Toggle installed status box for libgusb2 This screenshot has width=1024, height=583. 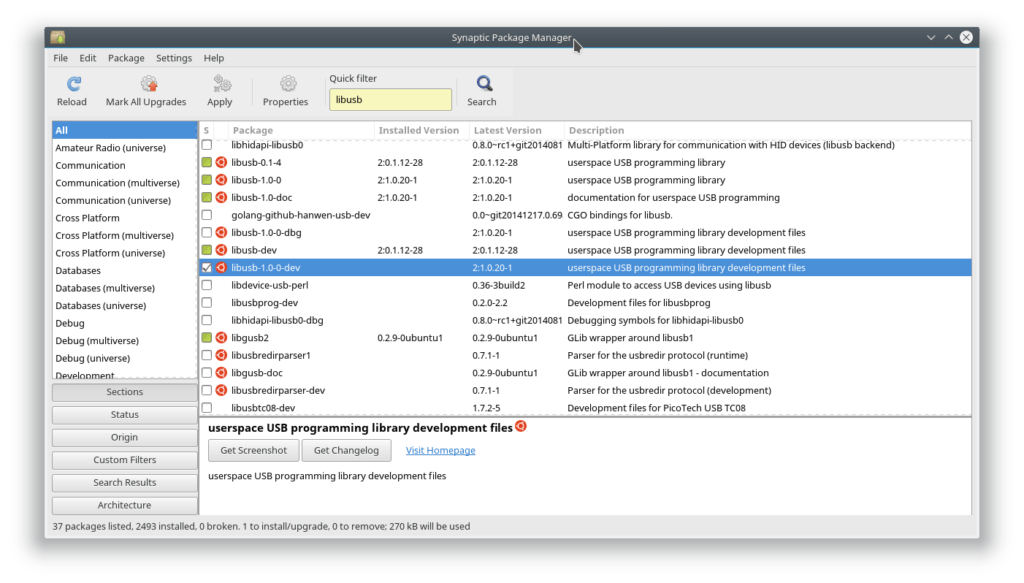point(207,338)
